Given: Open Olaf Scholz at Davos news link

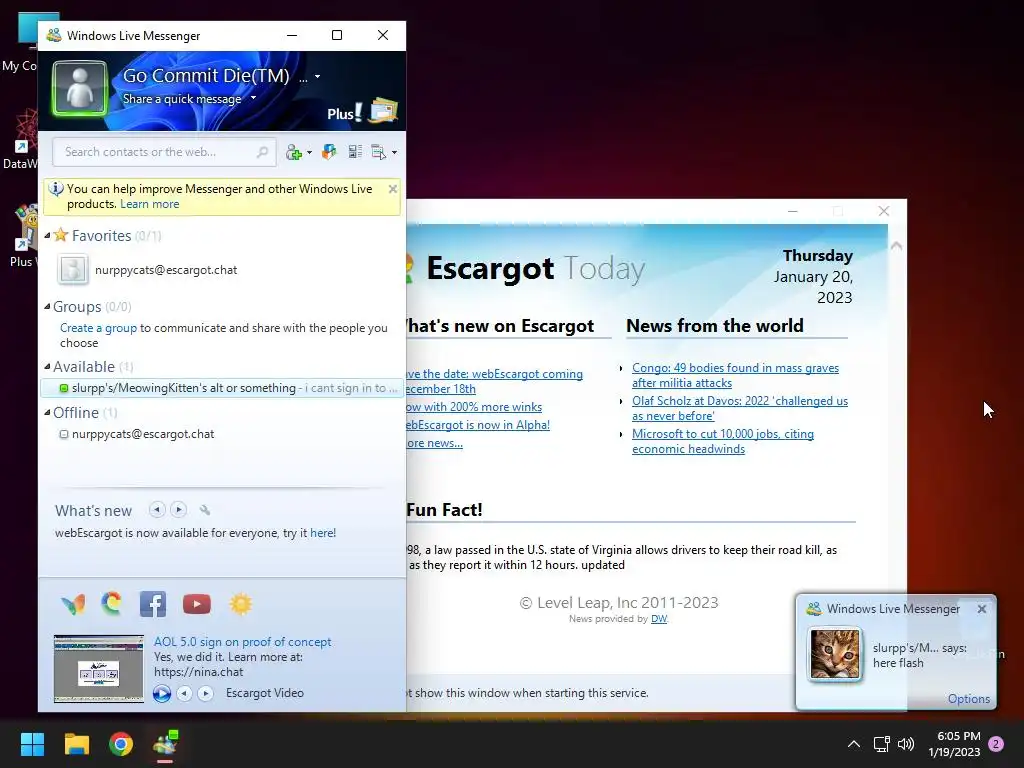Looking at the screenshot, I should tap(740, 408).
